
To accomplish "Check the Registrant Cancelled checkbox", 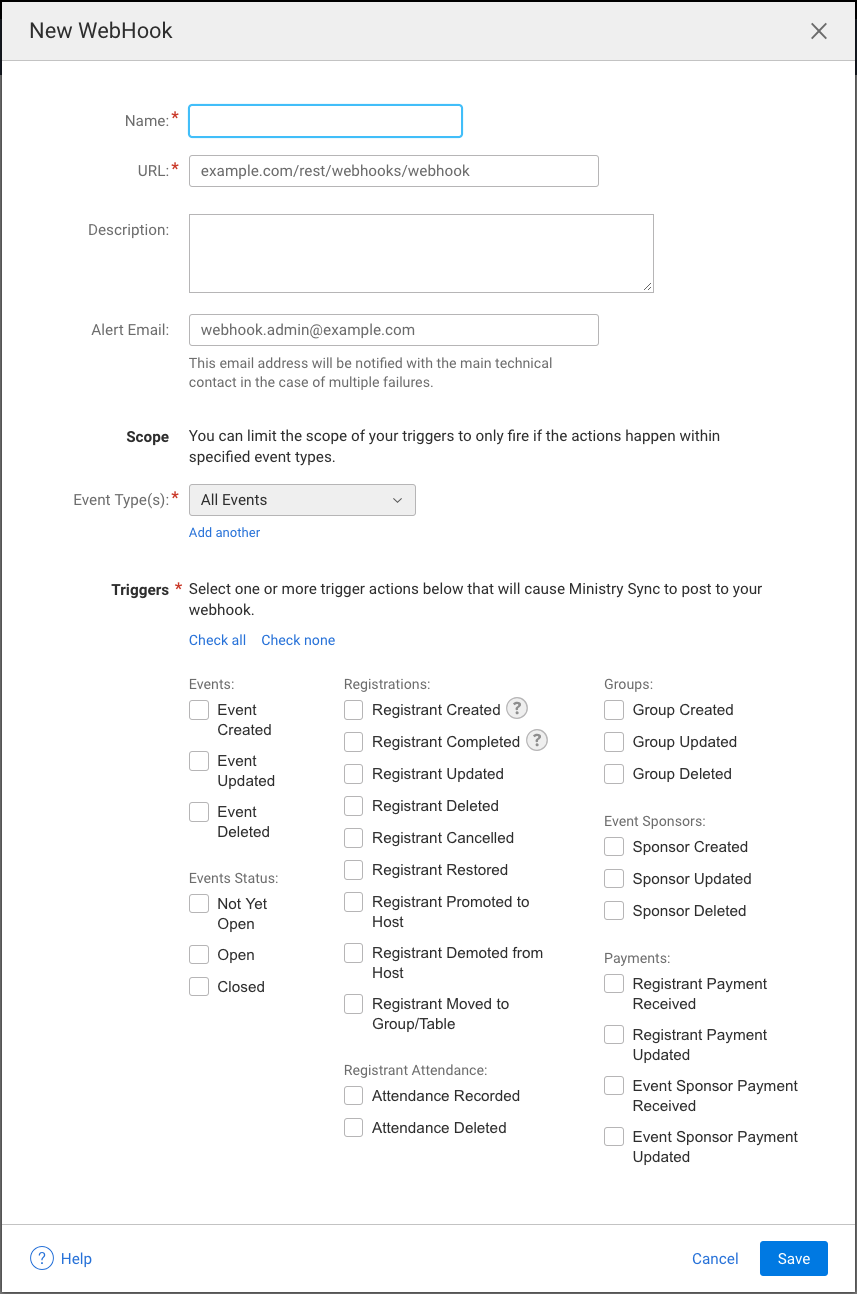I will [354, 838].
